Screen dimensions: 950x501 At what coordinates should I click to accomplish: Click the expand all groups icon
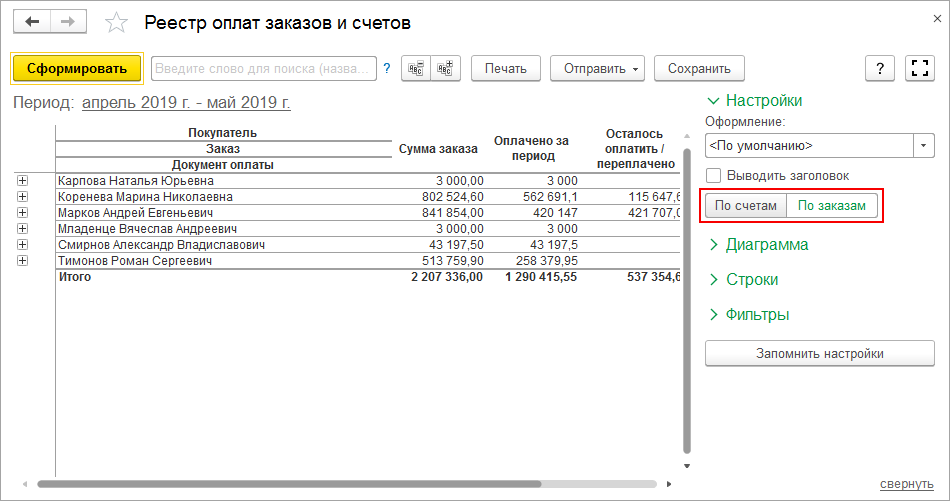pyautogui.click(x=445, y=68)
